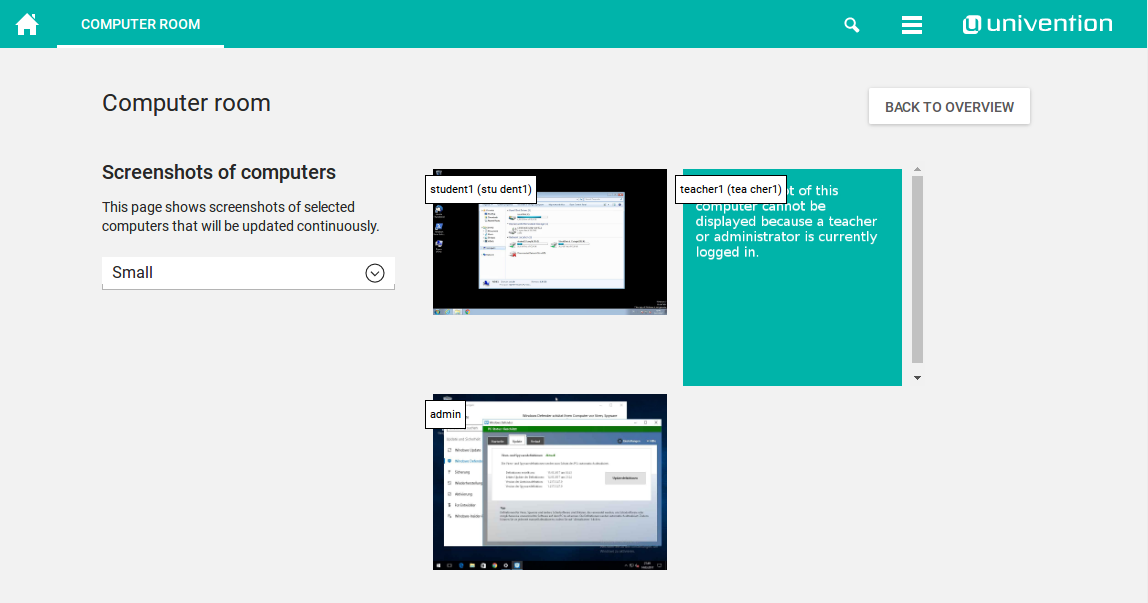Click the student1 (student1) name label
This screenshot has width=1148, height=603.
[481, 189]
